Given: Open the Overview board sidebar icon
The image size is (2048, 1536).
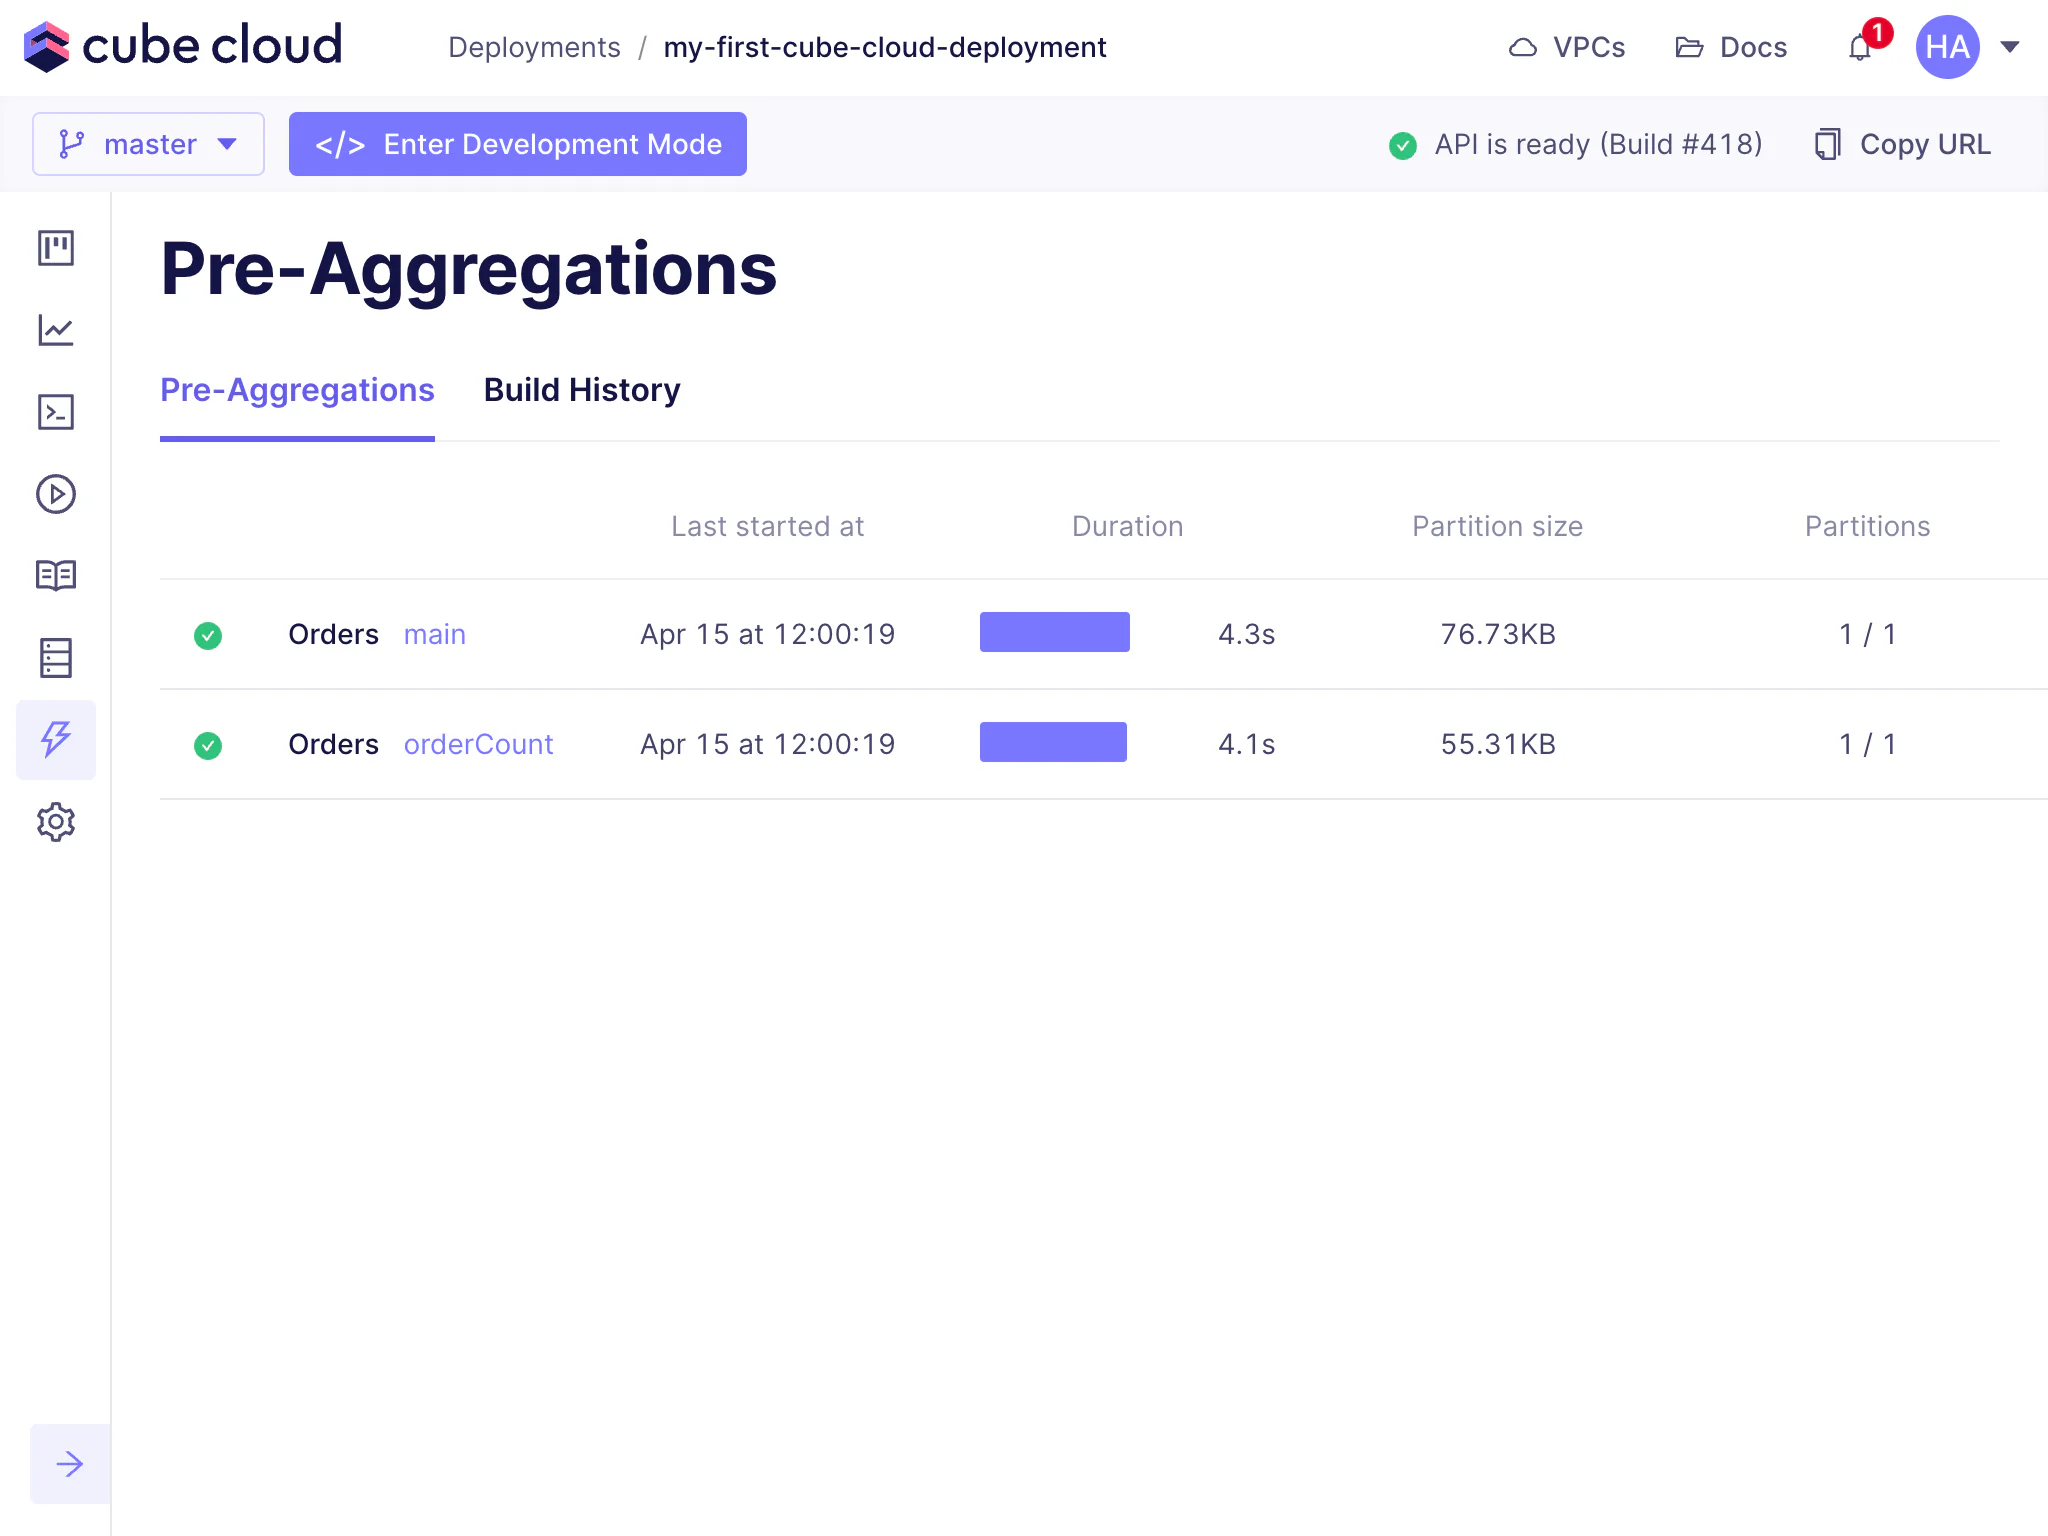Looking at the screenshot, I should tap(56, 248).
